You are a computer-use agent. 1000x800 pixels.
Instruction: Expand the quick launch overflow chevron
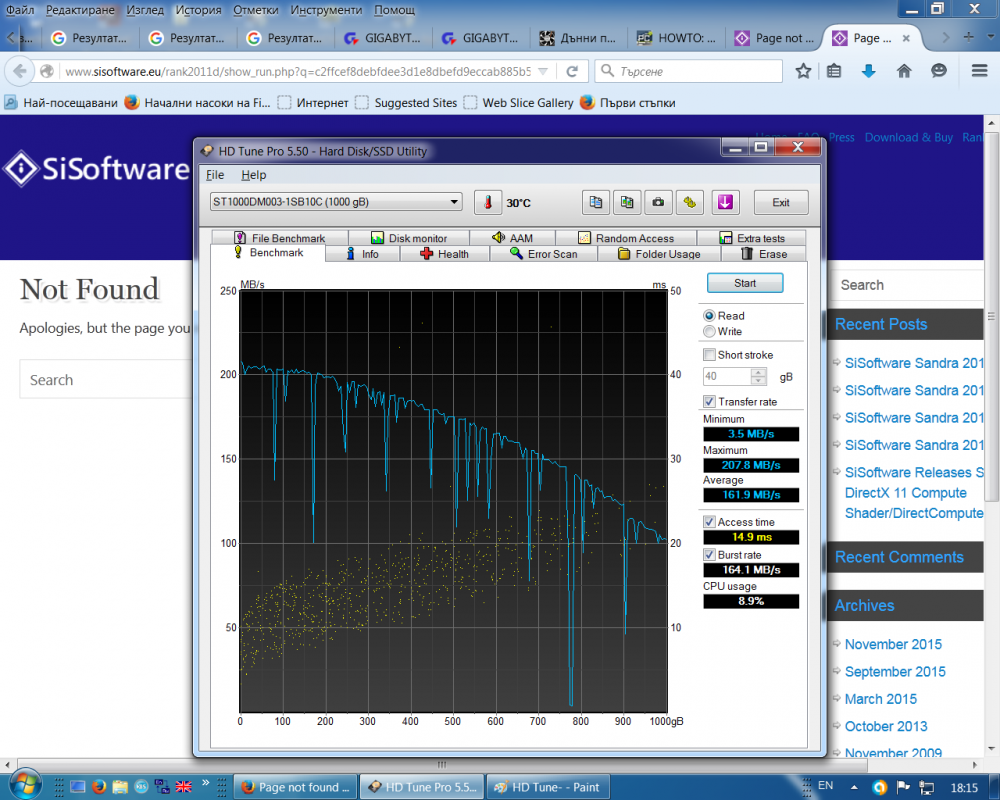coord(205,782)
